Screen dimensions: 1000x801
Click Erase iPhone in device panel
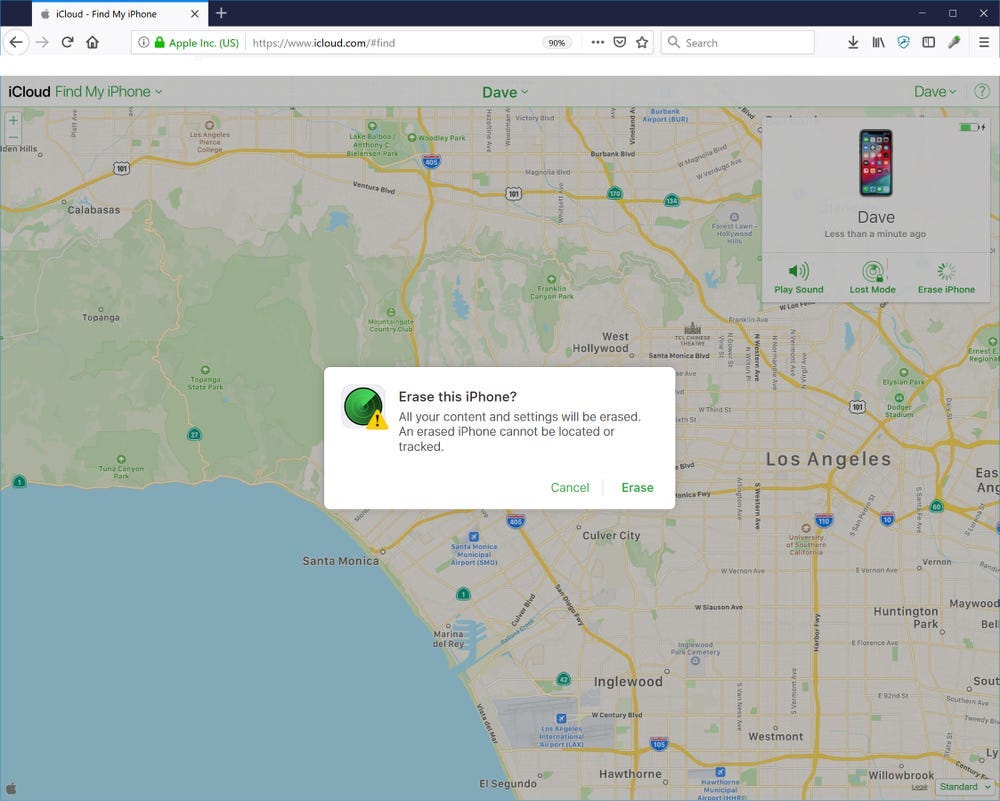pyautogui.click(x=946, y=278)
